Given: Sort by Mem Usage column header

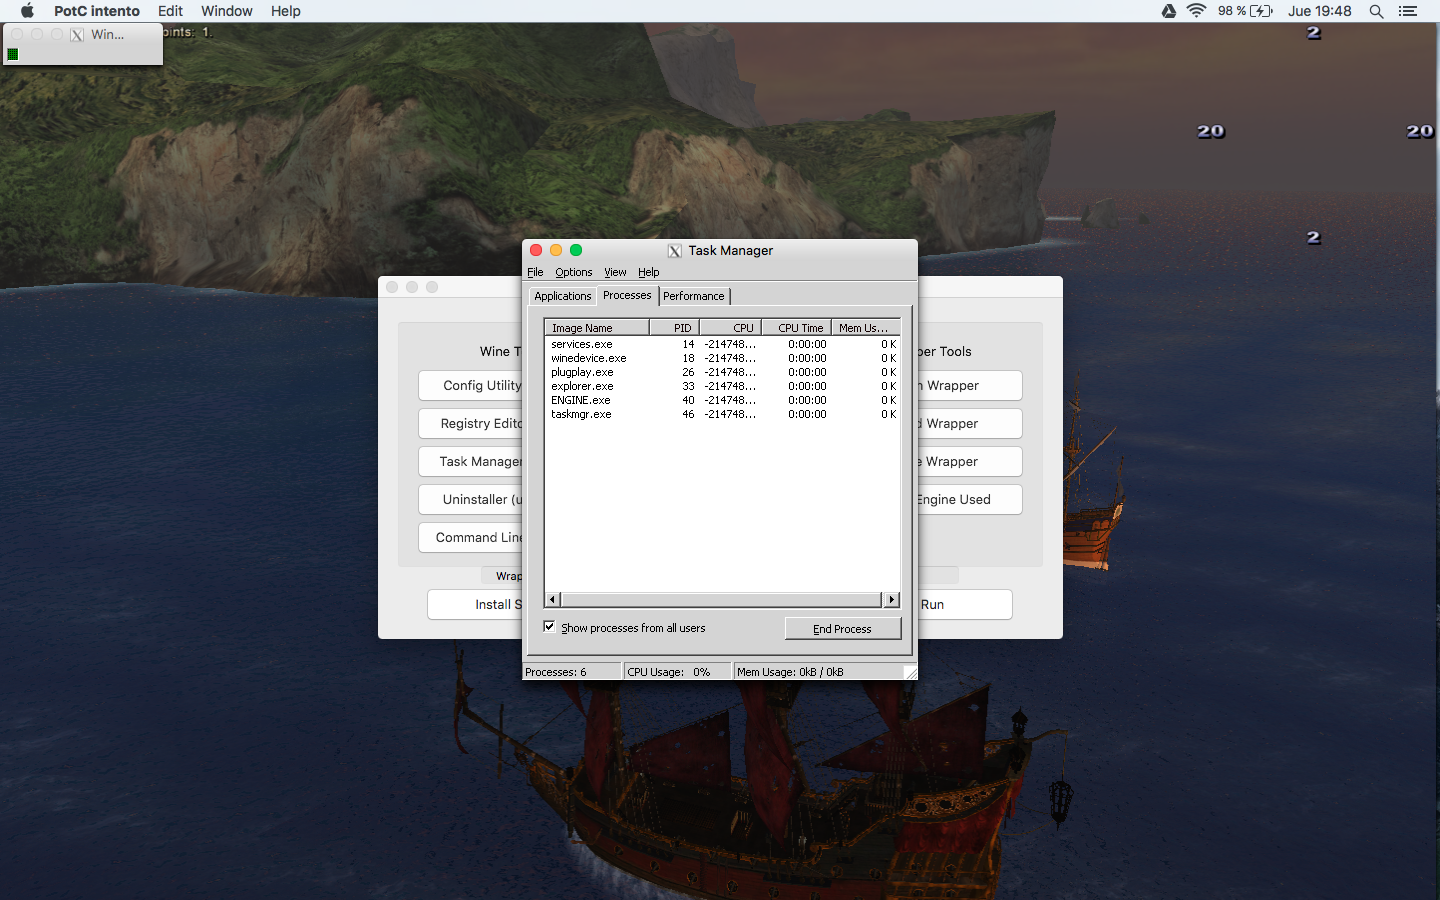Looking at the screenshot, I should coord(866,327).
